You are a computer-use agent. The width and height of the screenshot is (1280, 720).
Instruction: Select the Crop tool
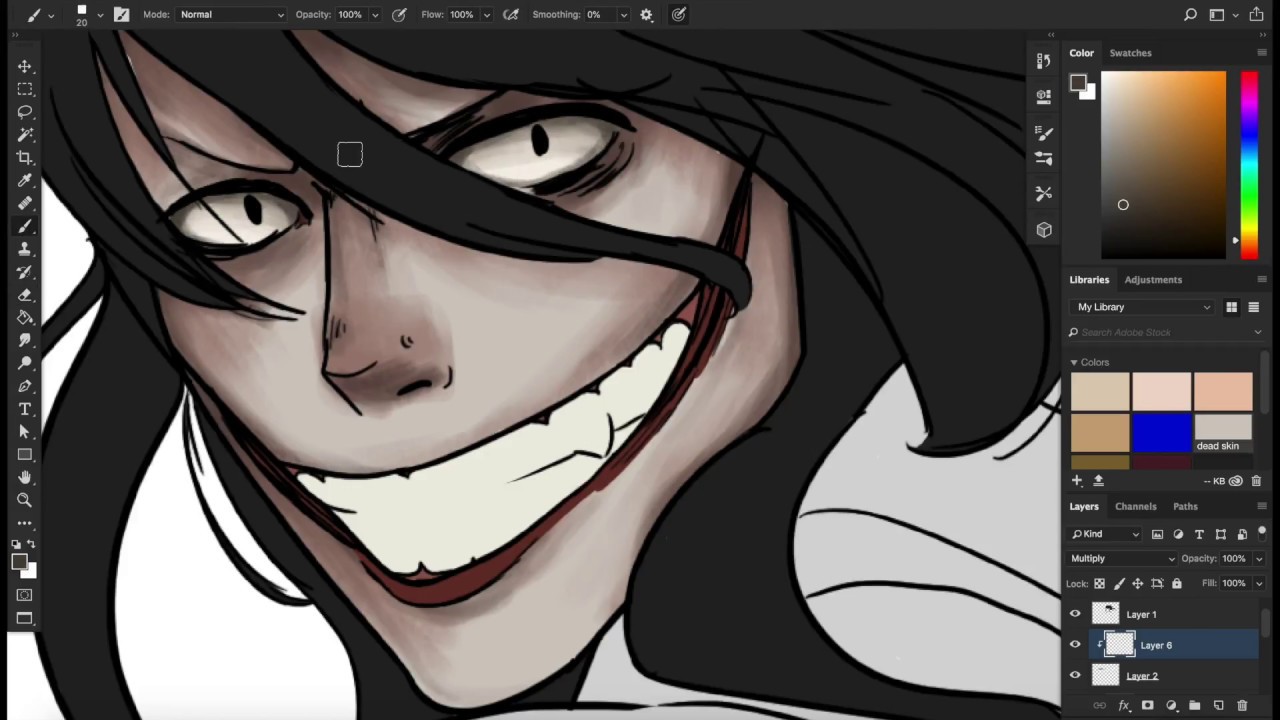pyautogui.click(x=25, y=158)
